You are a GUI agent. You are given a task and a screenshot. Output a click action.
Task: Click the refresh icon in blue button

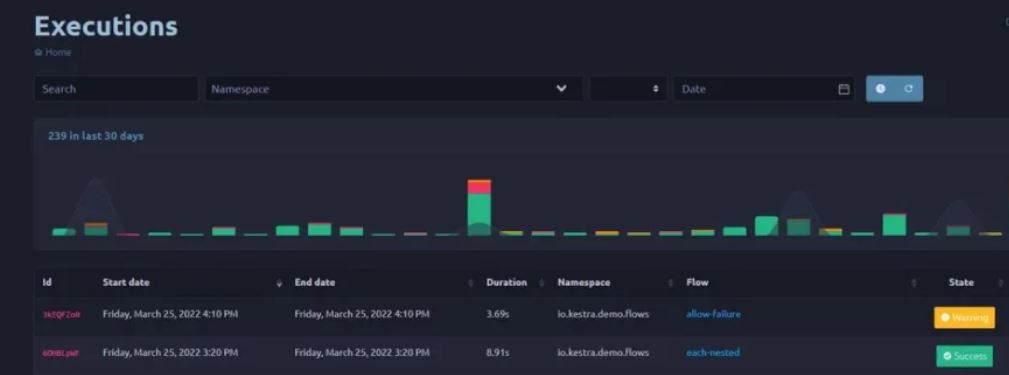pos(909,89)
